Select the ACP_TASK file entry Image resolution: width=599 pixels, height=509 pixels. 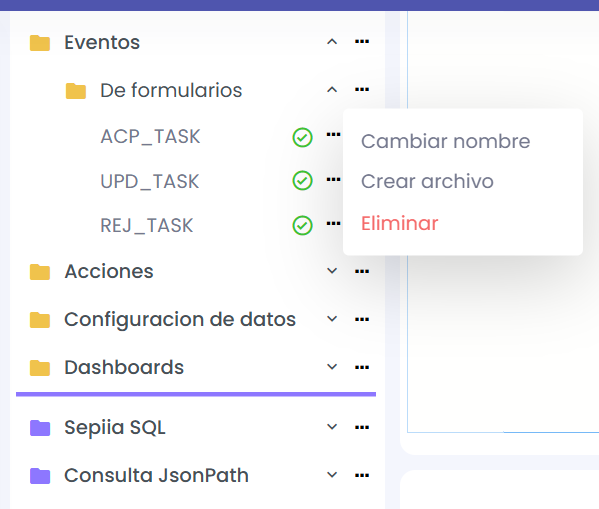point(150,137)
